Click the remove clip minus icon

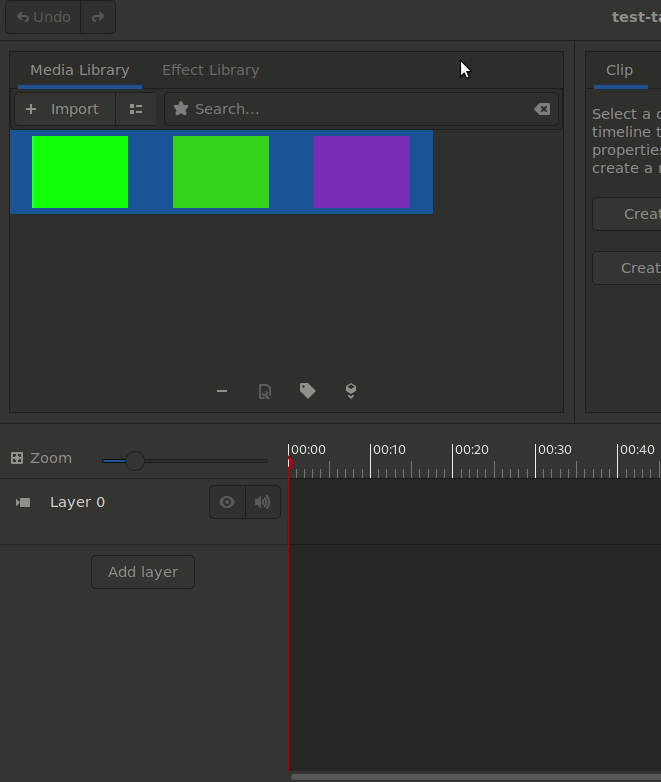222,391
